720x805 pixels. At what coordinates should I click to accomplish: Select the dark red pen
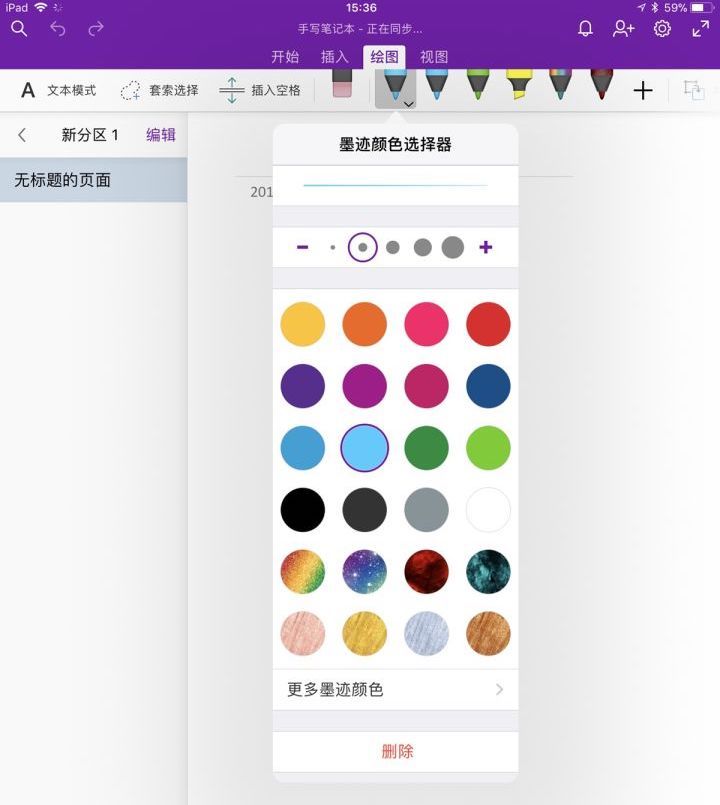pyautogui.click(x=601, y=84)
